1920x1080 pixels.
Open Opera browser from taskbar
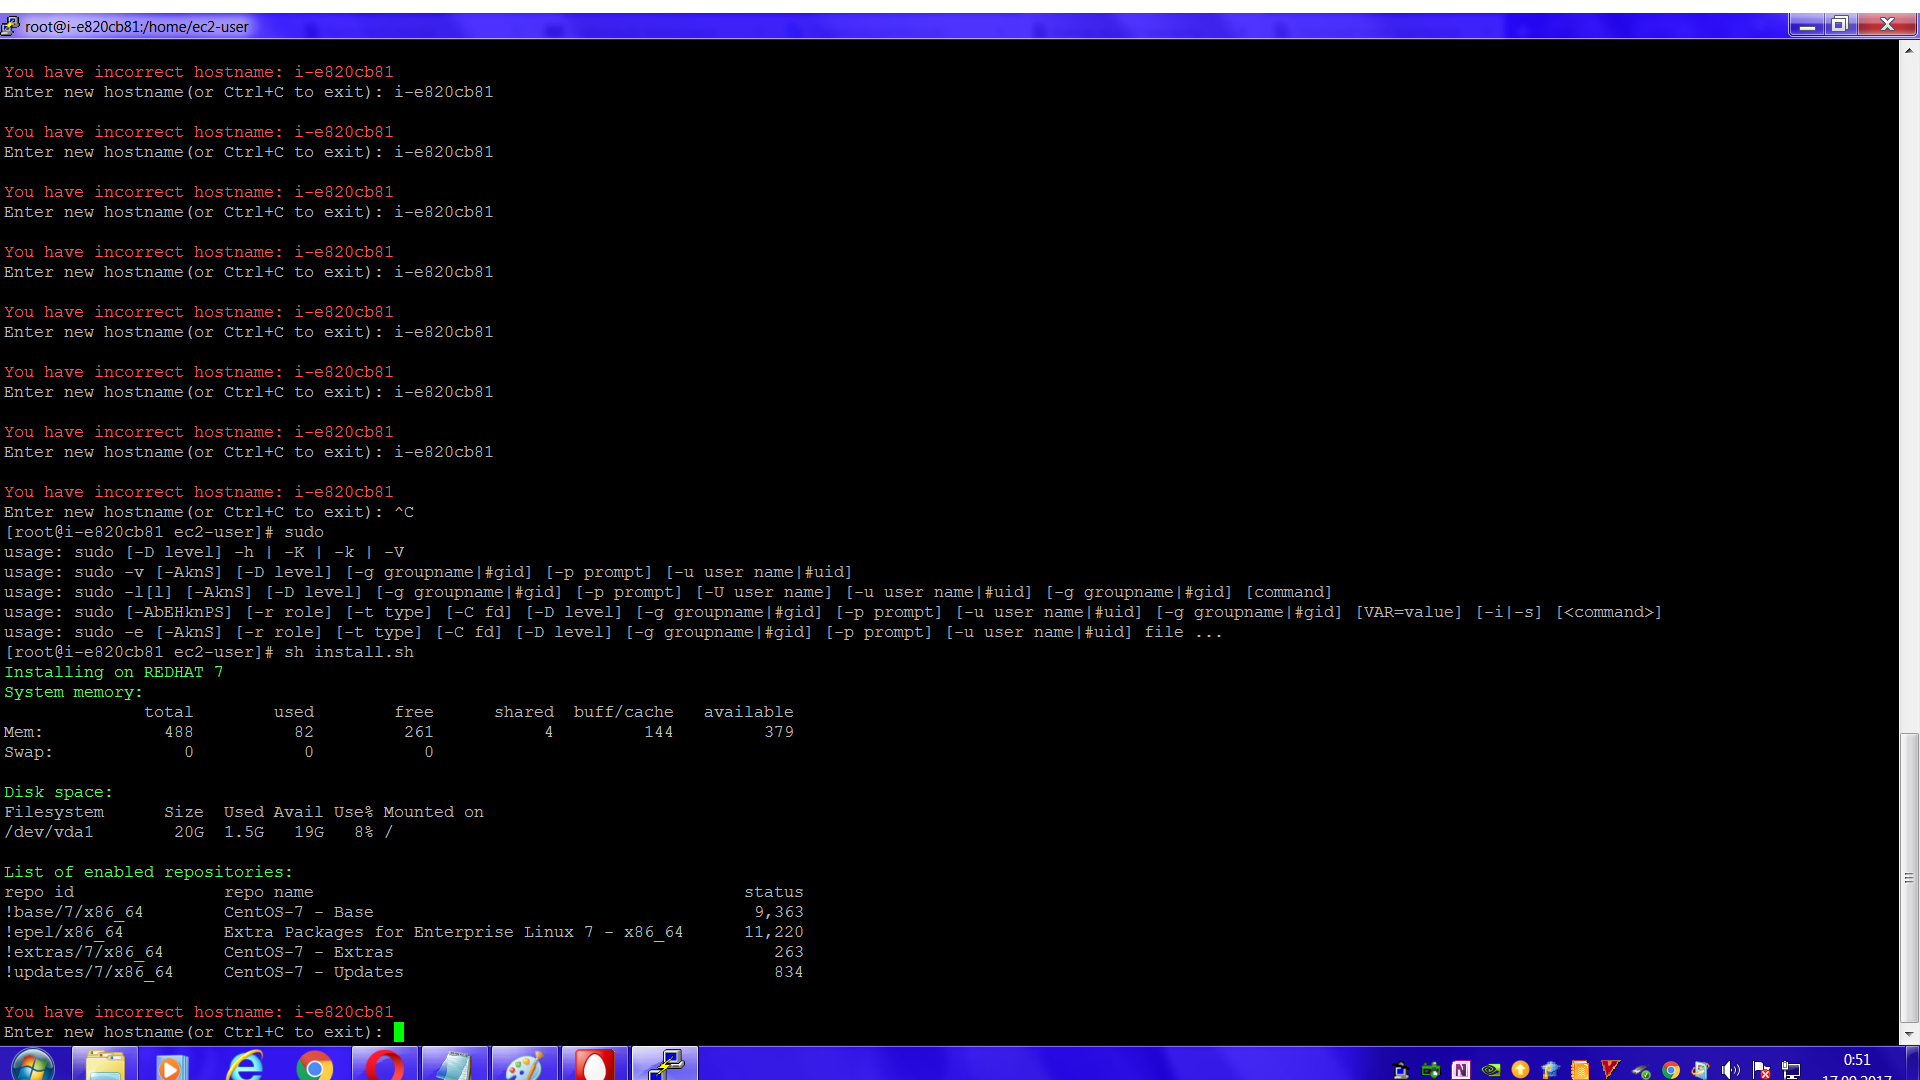coord(384,1066)
